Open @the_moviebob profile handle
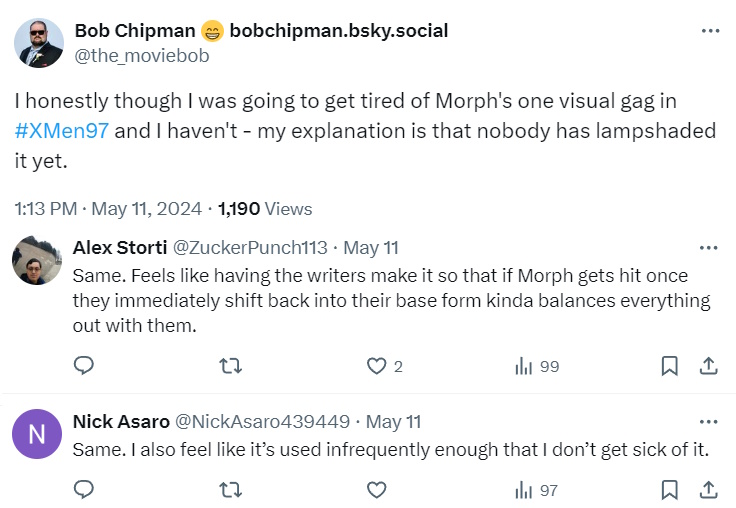Image resolution: width=736 pixels, height=508 pixels. pos(142,56)
